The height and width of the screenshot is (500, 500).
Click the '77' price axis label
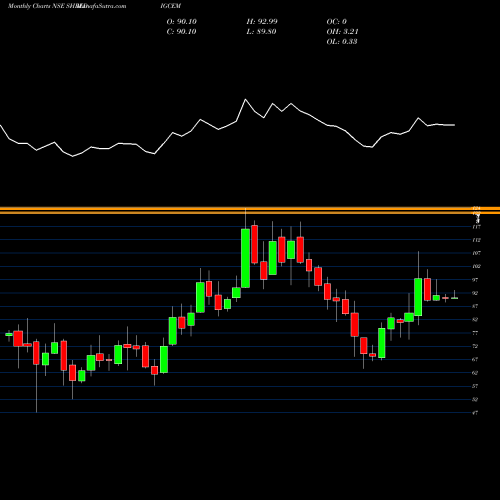tap(475, 333)
